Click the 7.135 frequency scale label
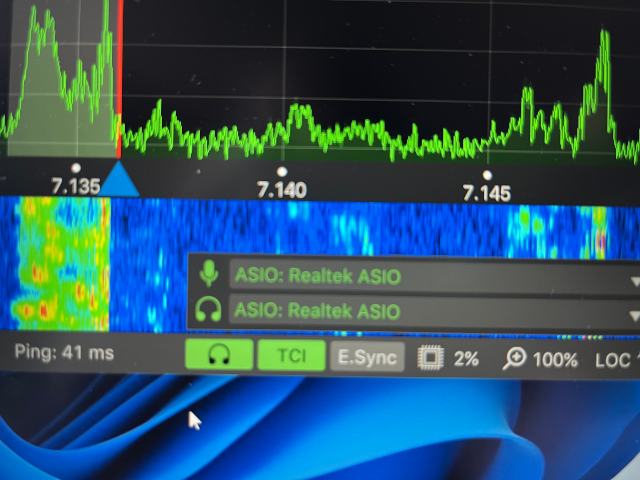Image resolution: width=640 pixels, height=480 pixels. click(76, 186)
